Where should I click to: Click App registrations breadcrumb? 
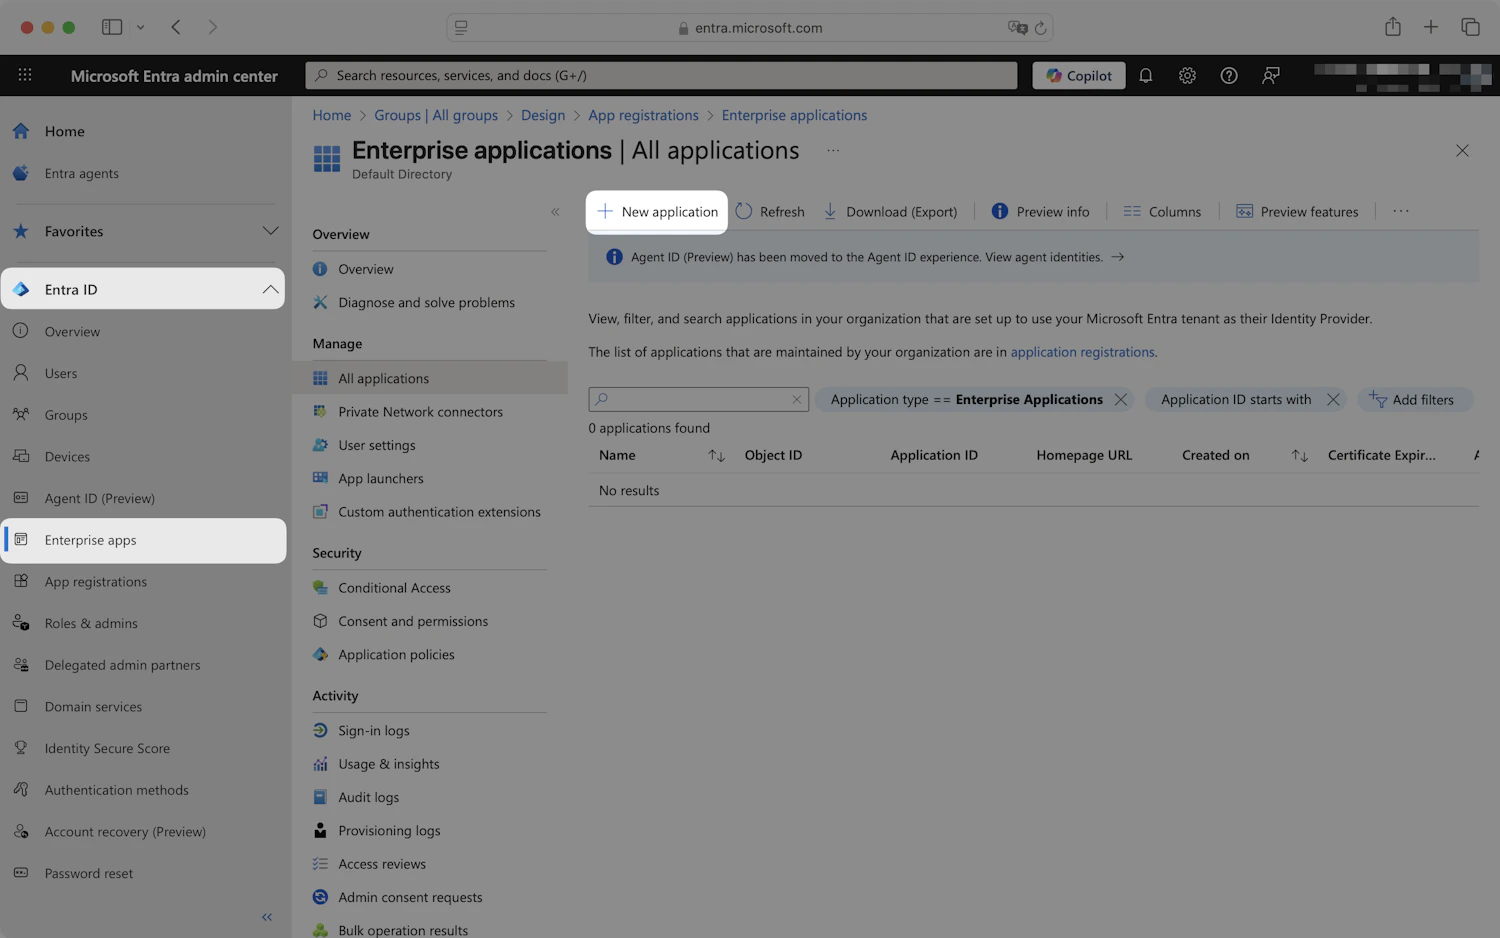tap(643, 115)
